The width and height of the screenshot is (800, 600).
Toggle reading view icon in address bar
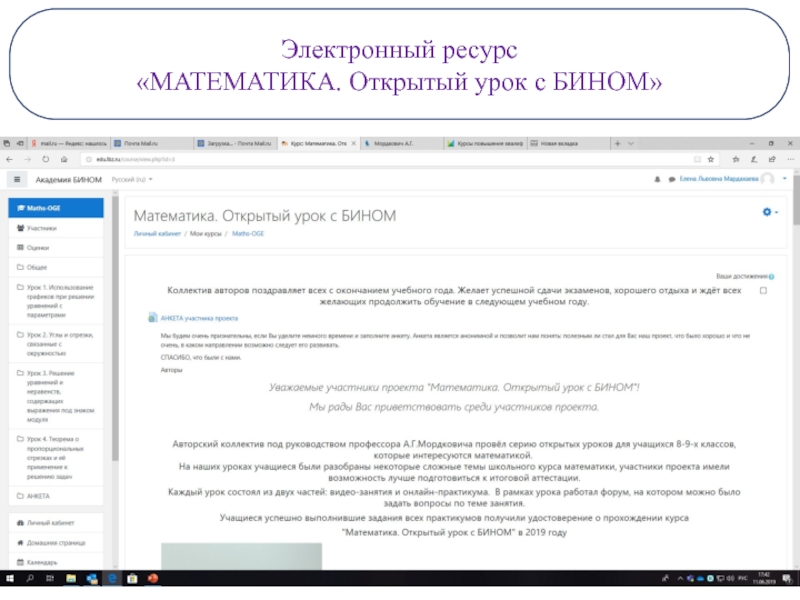pyautogui.click(x=697, y=159)
